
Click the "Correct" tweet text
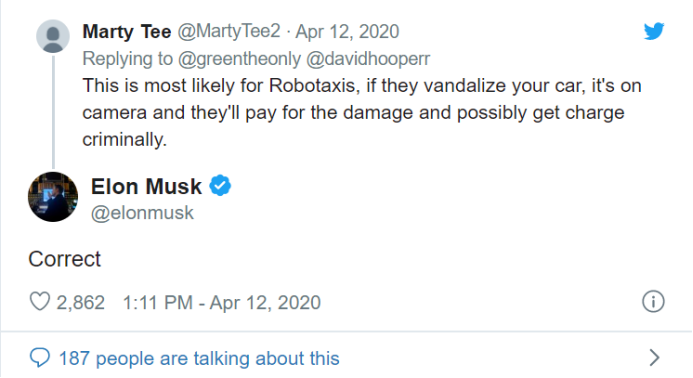(x=65, y=259)
